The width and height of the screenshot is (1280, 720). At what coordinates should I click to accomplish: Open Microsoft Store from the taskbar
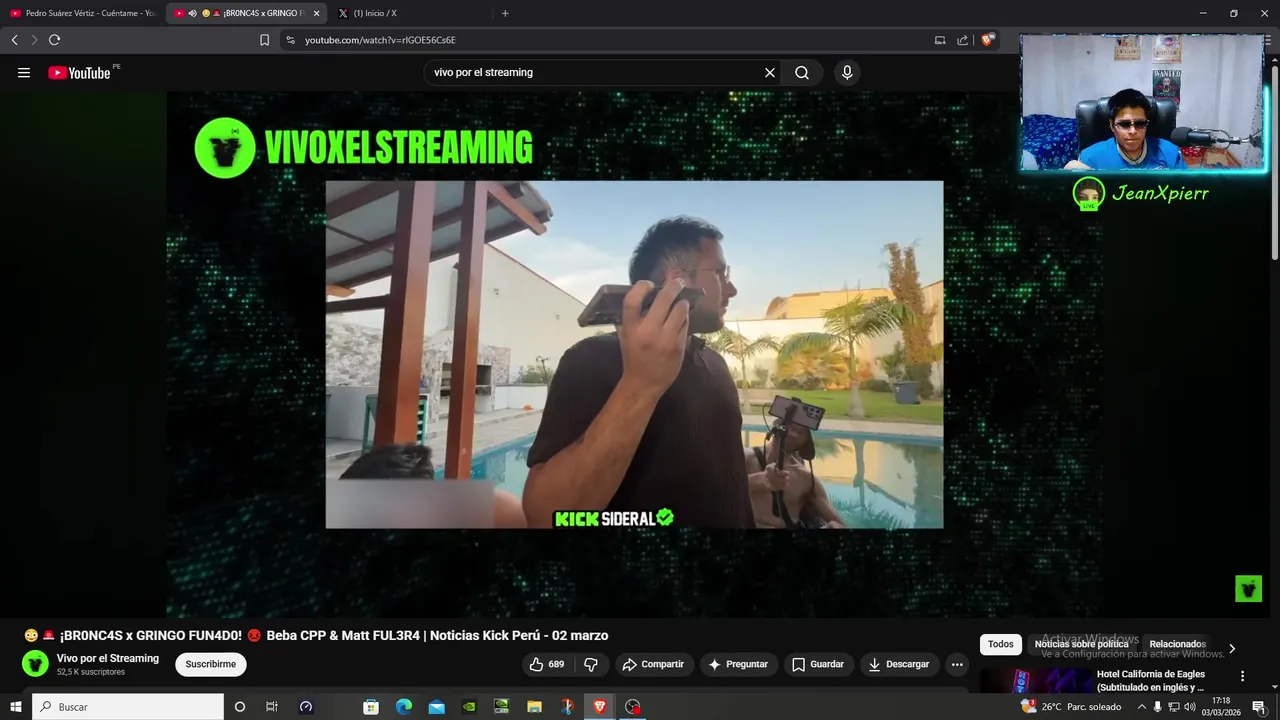(371, 707)
